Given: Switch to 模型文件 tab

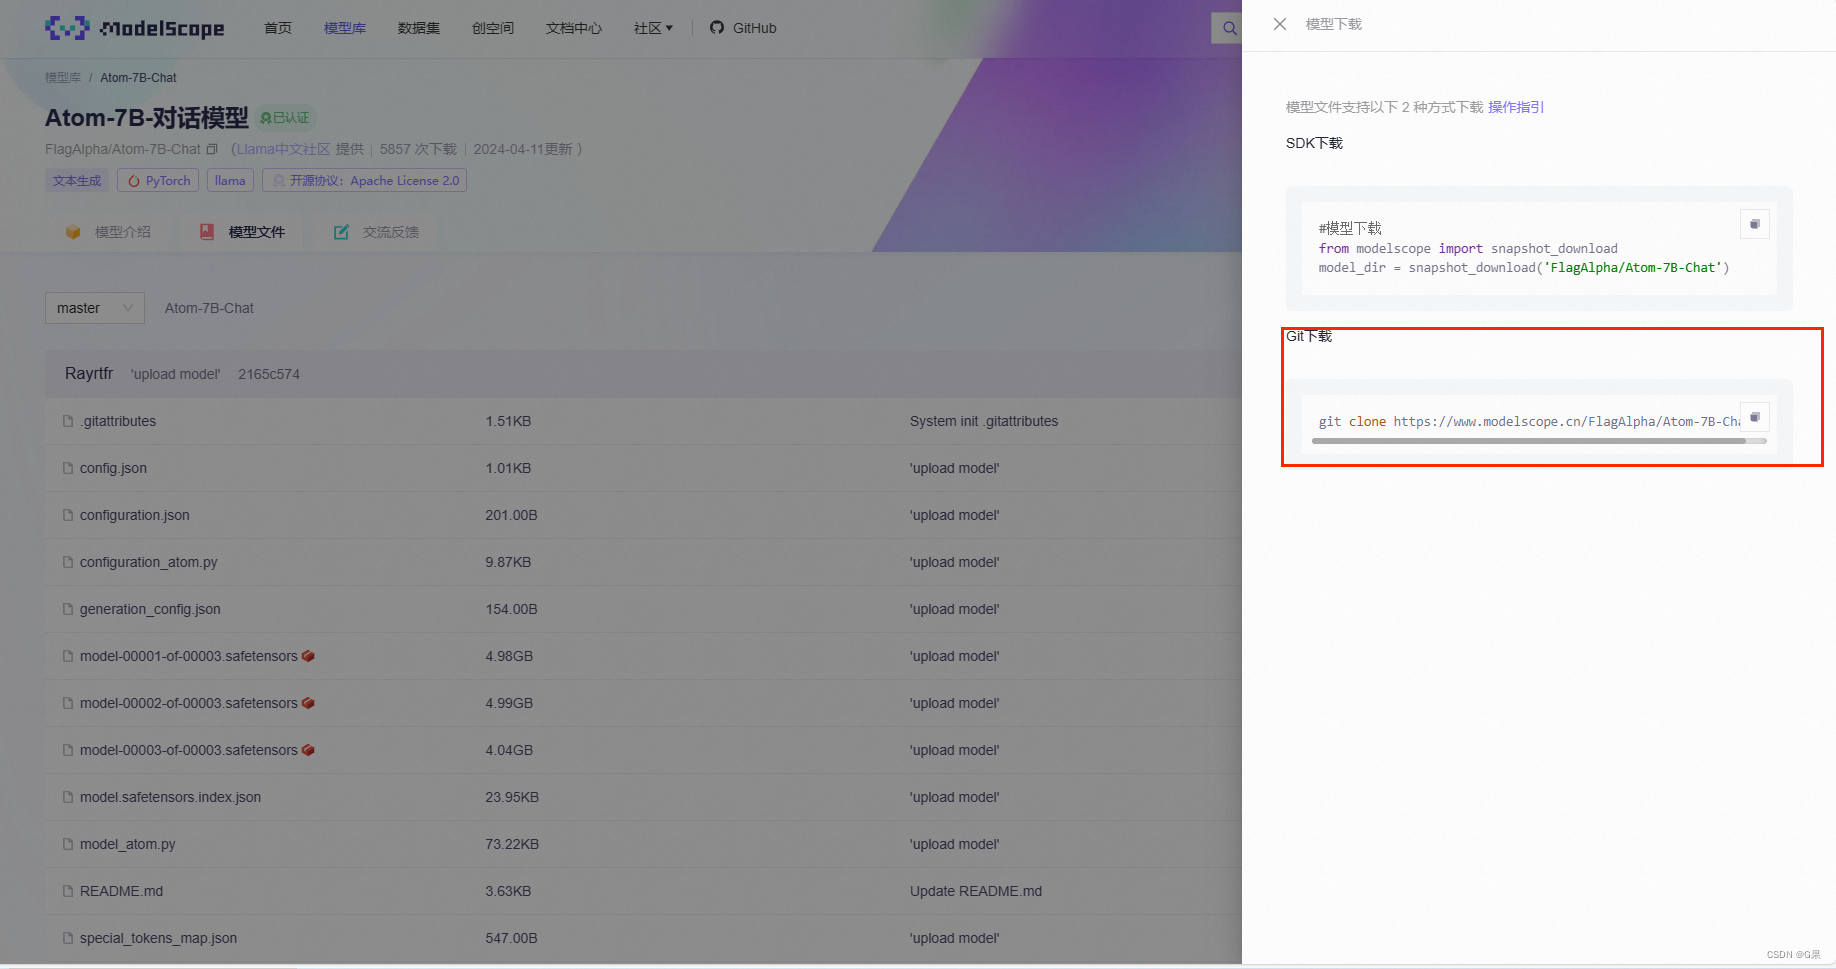Looking at the screenshot, I should (242, 232).
